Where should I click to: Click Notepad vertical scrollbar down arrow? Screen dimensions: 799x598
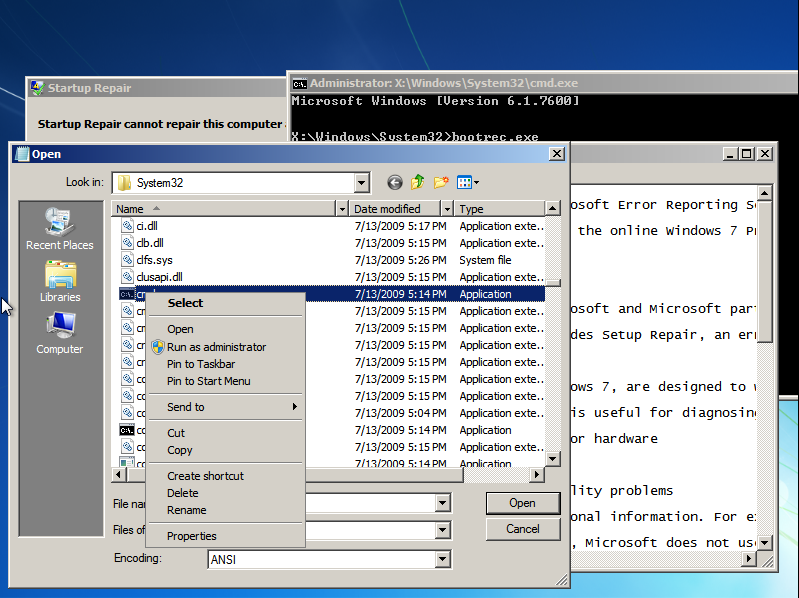click(x=764, y=542)
